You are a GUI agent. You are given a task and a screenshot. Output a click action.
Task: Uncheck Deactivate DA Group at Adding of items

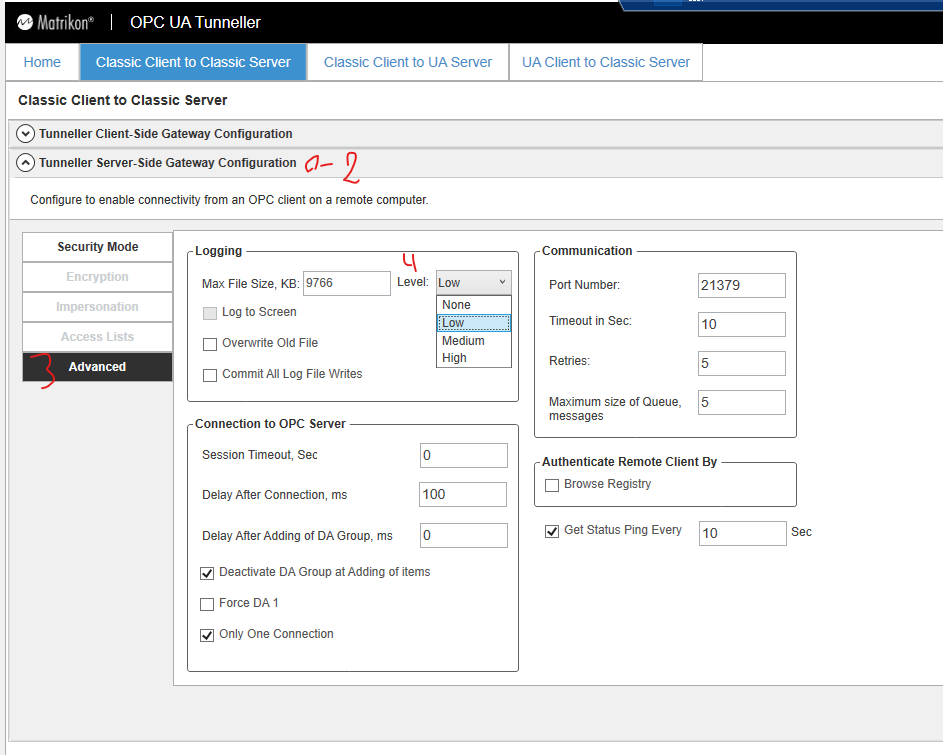point(207,573)
